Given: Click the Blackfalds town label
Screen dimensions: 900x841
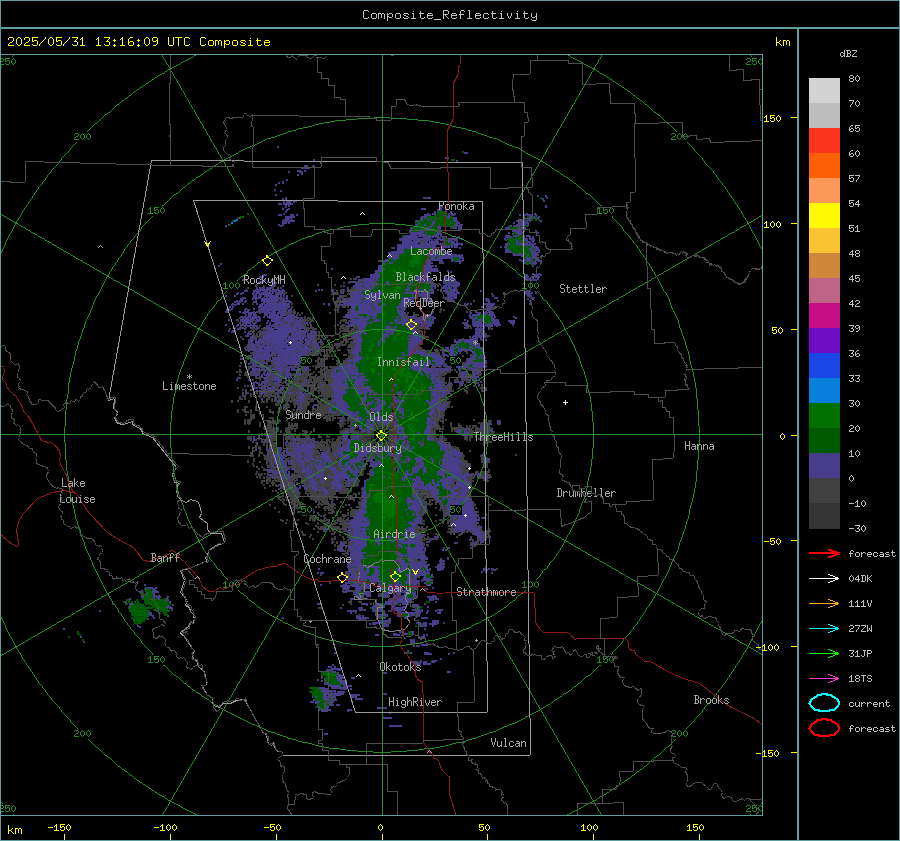Looking at the screenshot, I should (x=425, y=277).
